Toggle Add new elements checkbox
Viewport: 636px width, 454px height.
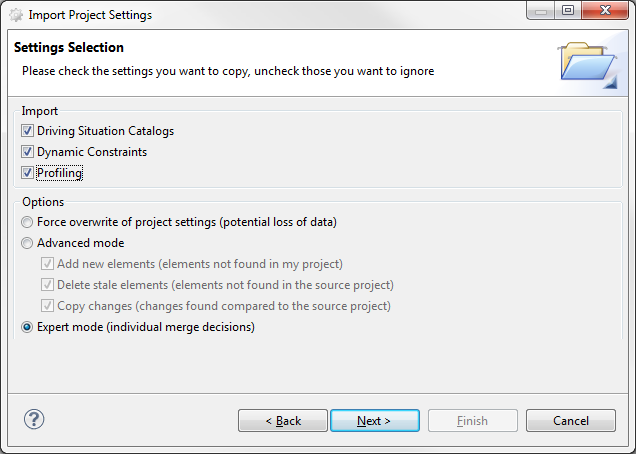point(48,264)
